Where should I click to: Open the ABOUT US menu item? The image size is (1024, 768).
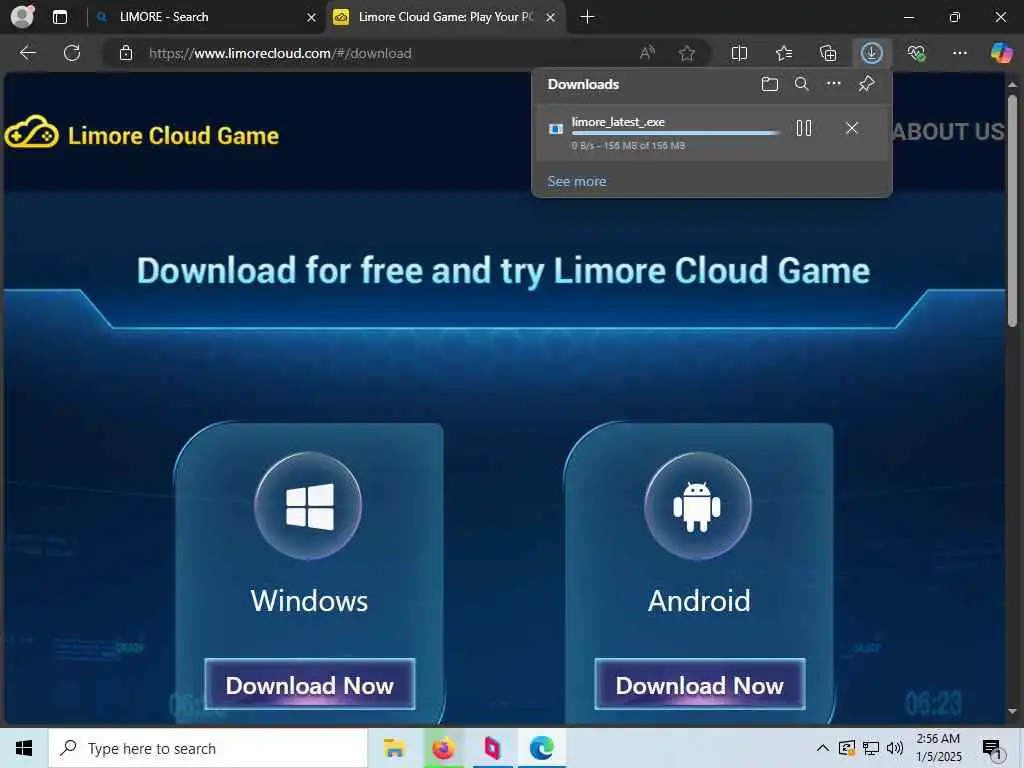click(x=948, y=132)
